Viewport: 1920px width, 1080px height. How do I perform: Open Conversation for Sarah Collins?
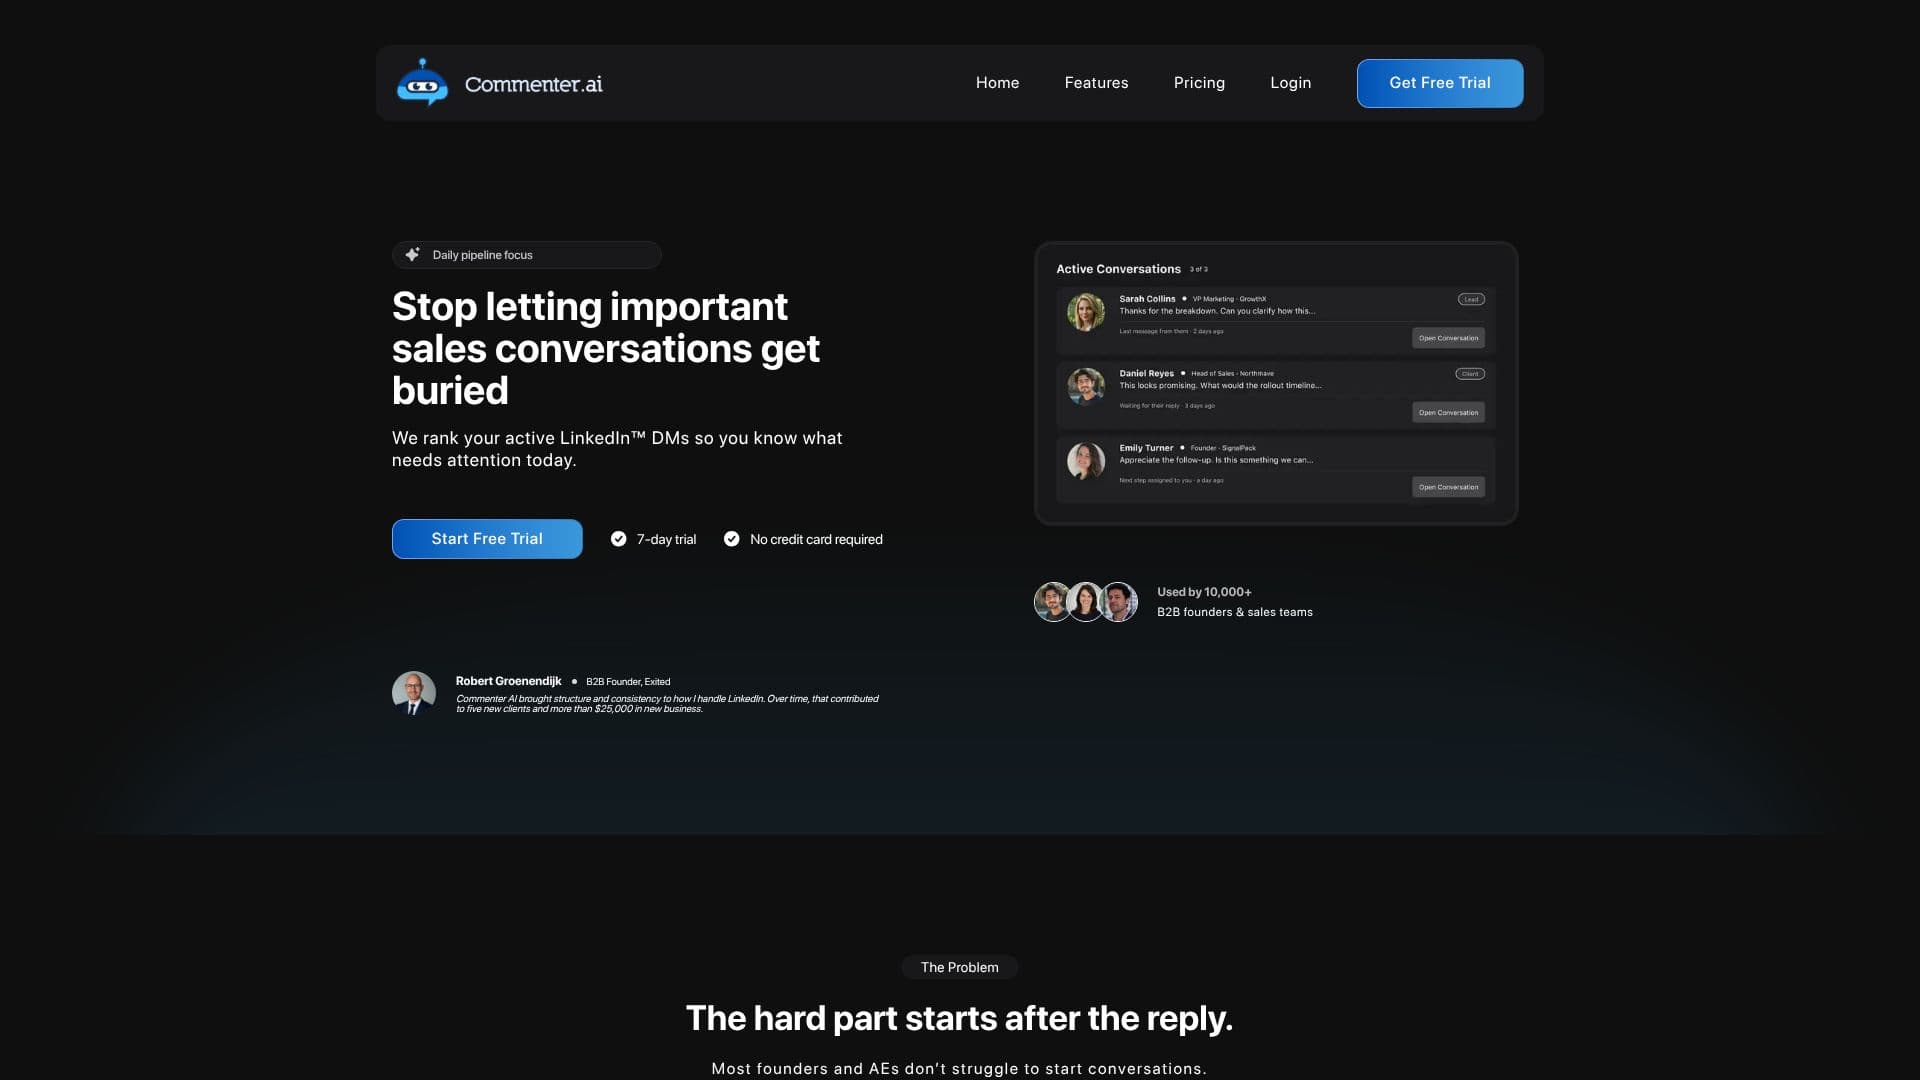(1448, 338)
